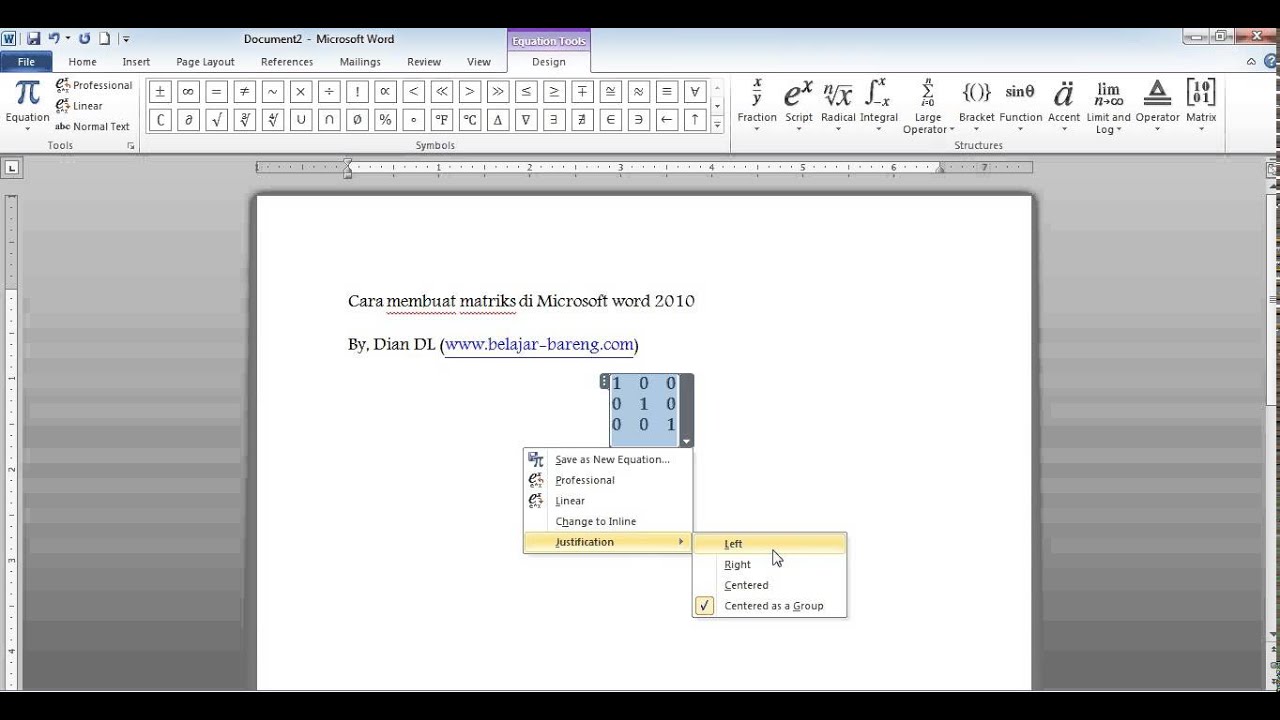This screenshot has width=1280, height=720.
Task: Open the Accent structures dropdown
Action: 1064,105
